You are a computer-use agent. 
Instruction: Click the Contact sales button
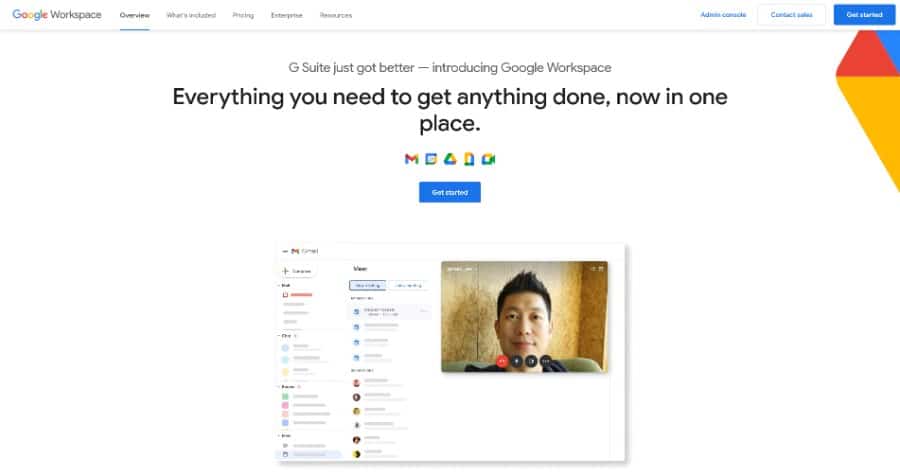[x=792, y=15]
